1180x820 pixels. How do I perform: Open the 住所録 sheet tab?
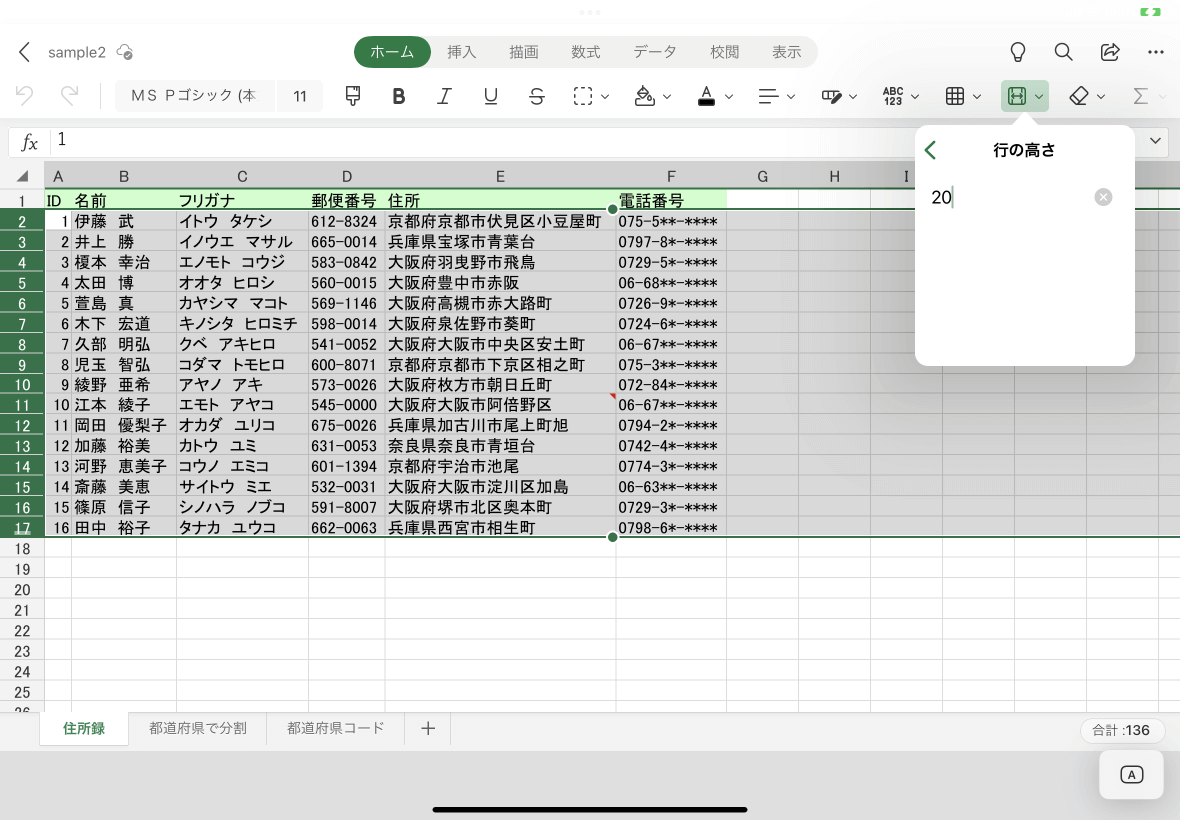click(x=84, y=728)
